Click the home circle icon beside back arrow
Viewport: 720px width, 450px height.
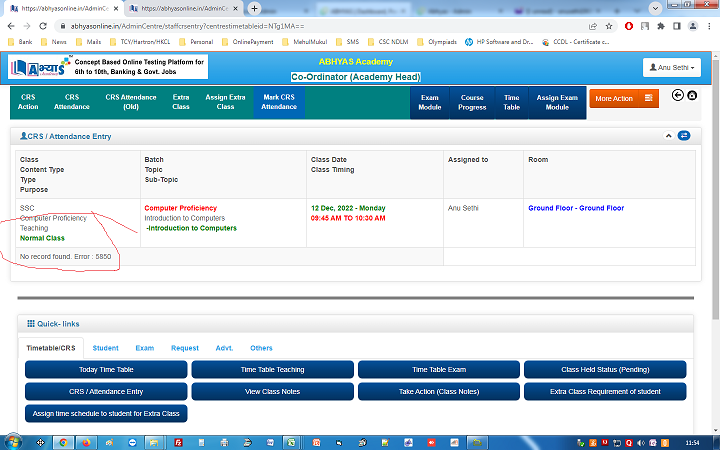pyautogui.click(x=691, y=95)
